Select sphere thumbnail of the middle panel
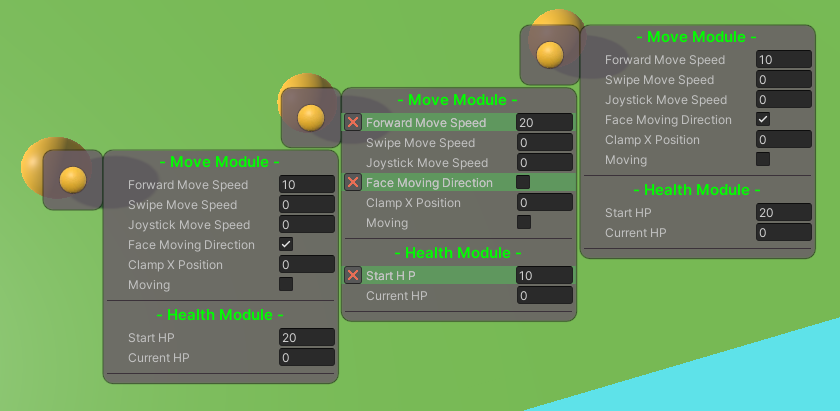The image size is (840, 411). click(311, 117)
